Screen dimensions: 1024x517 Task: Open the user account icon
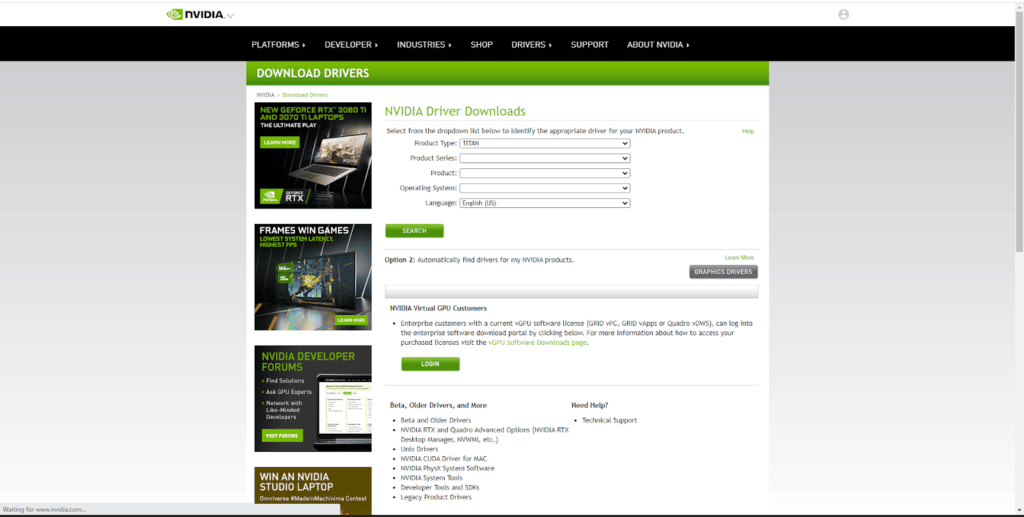pos(843,14)
